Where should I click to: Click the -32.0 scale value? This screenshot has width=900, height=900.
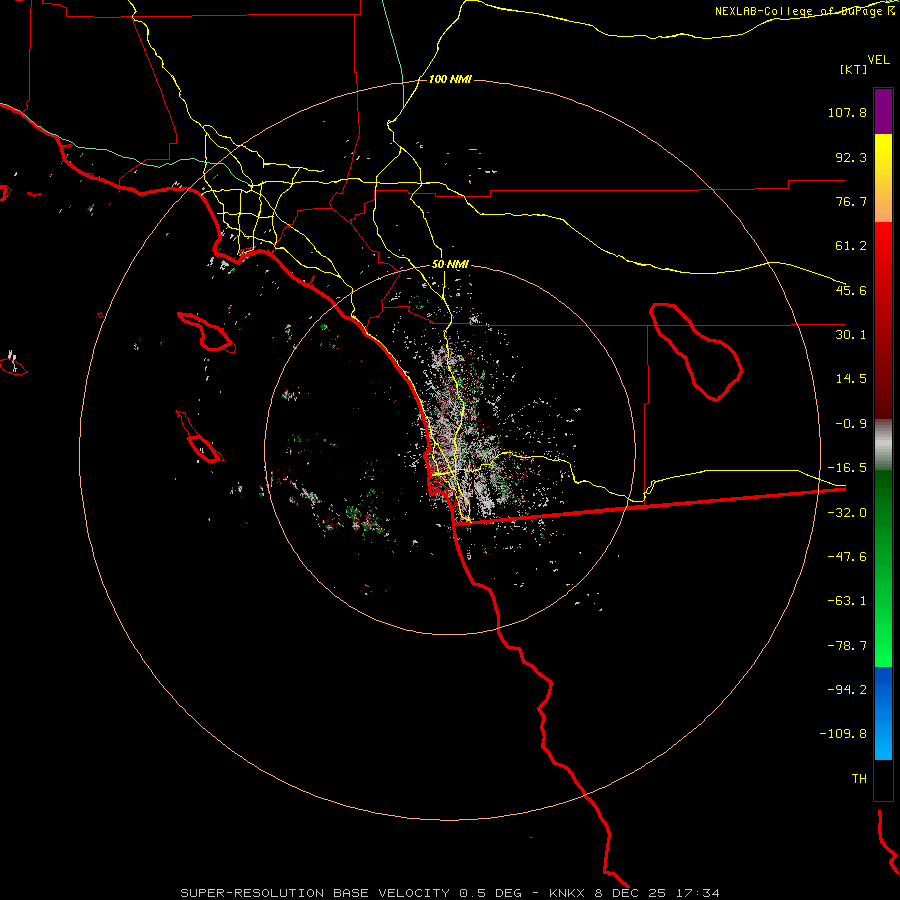pyautogui.click(x=847, y=513)
